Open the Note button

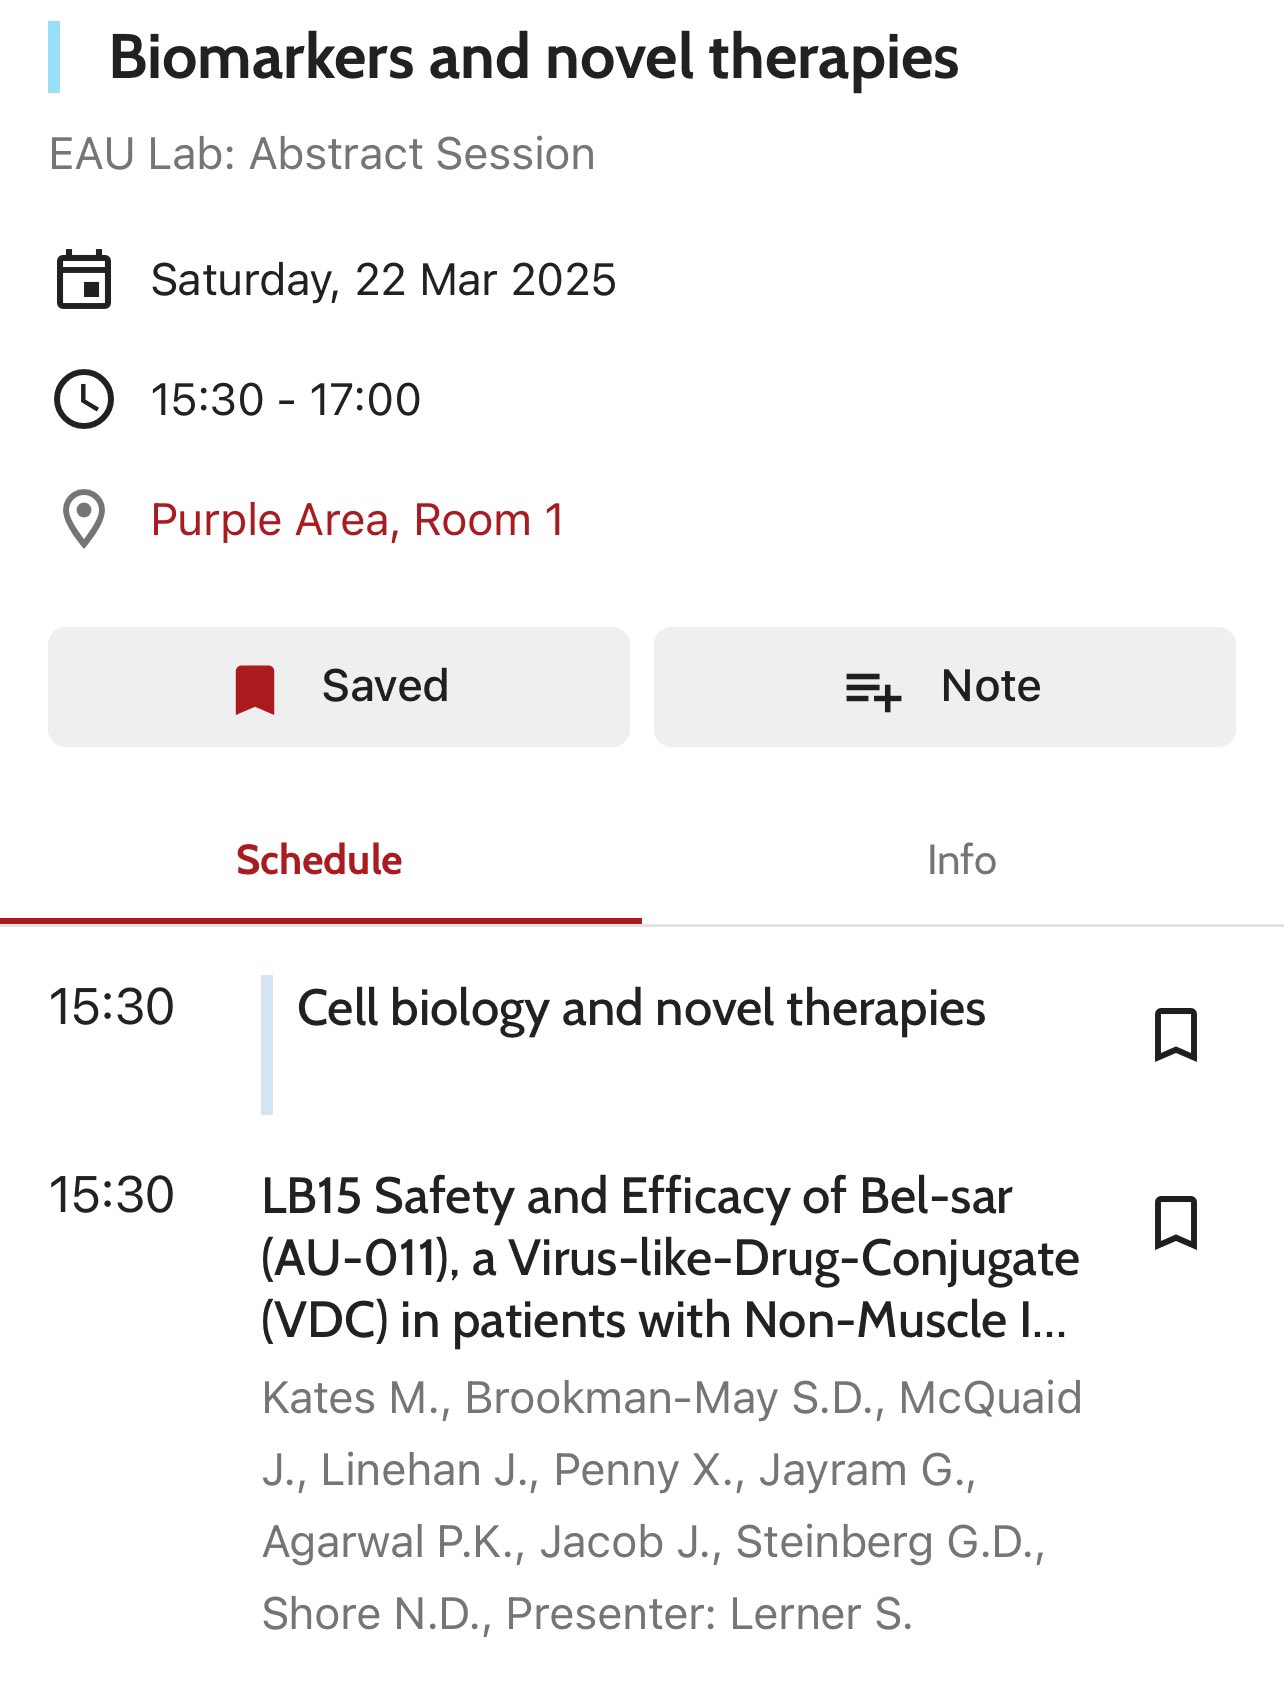(945, 687)
